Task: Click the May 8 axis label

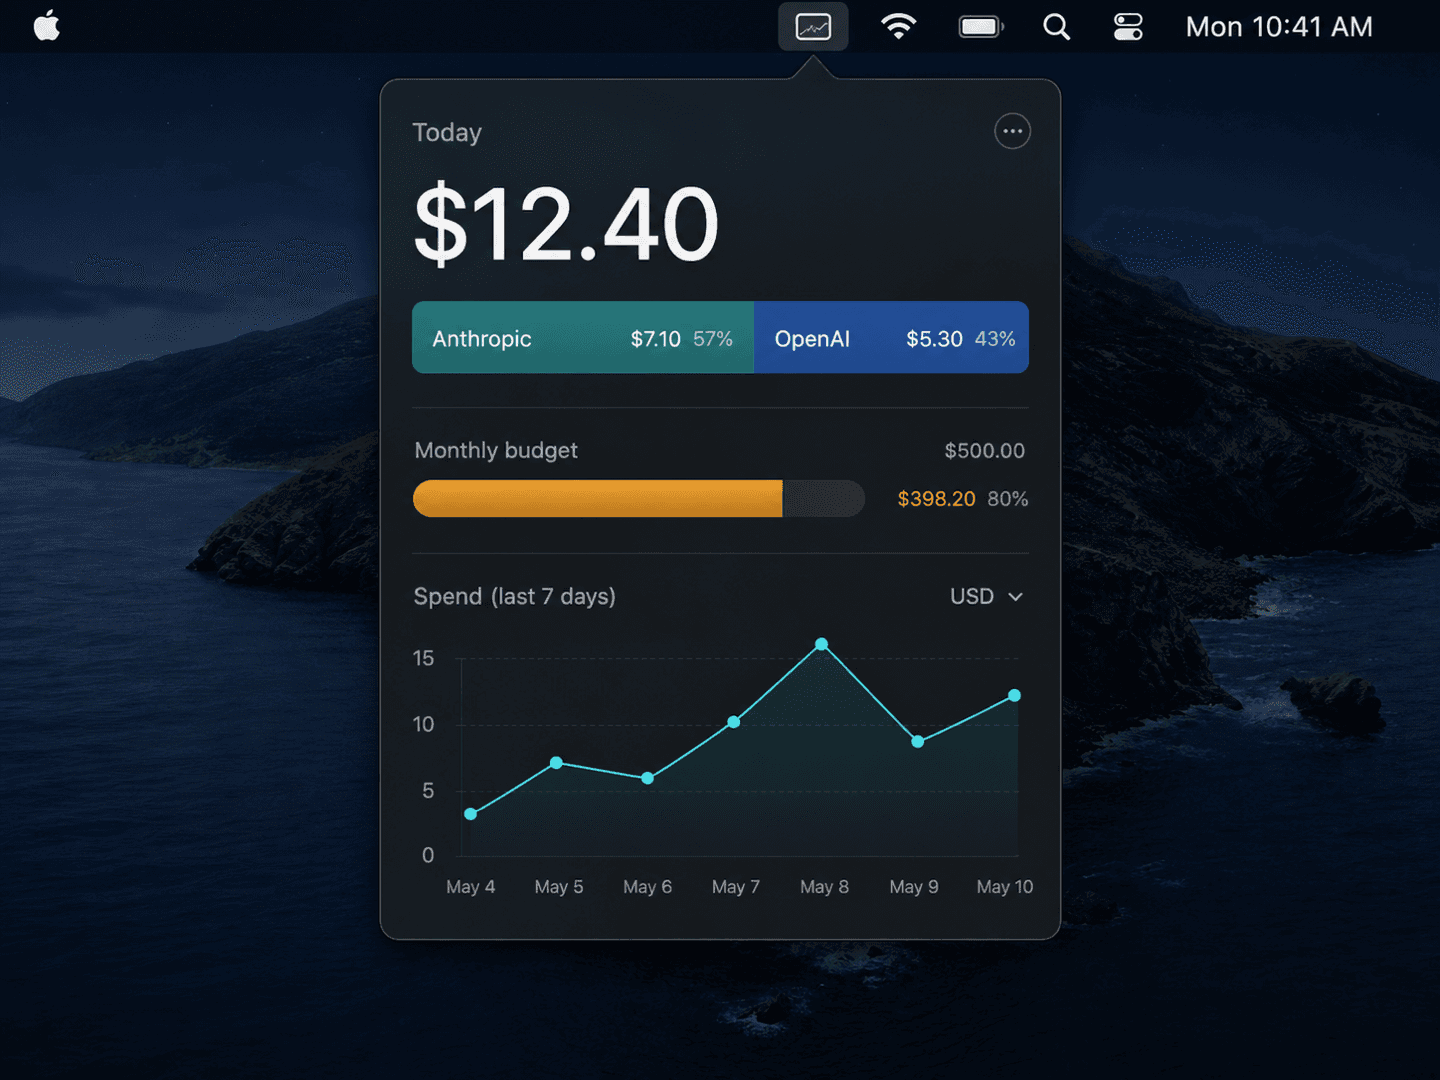Action: pyautogui.click(x=825, y=887)
